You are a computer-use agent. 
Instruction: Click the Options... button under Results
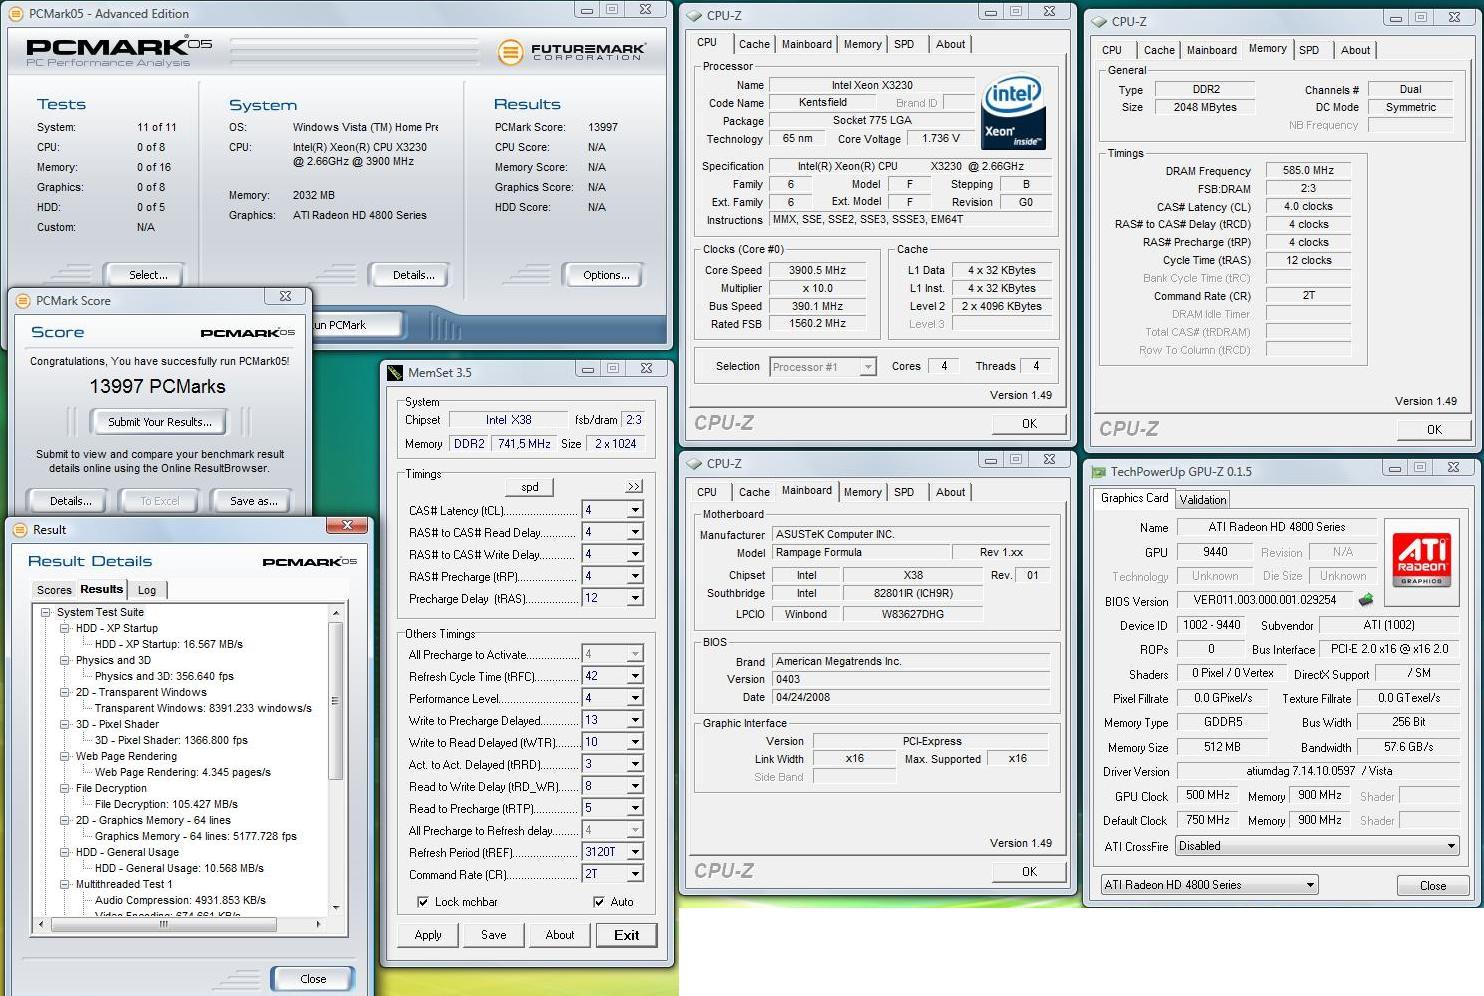coord(606,275)
